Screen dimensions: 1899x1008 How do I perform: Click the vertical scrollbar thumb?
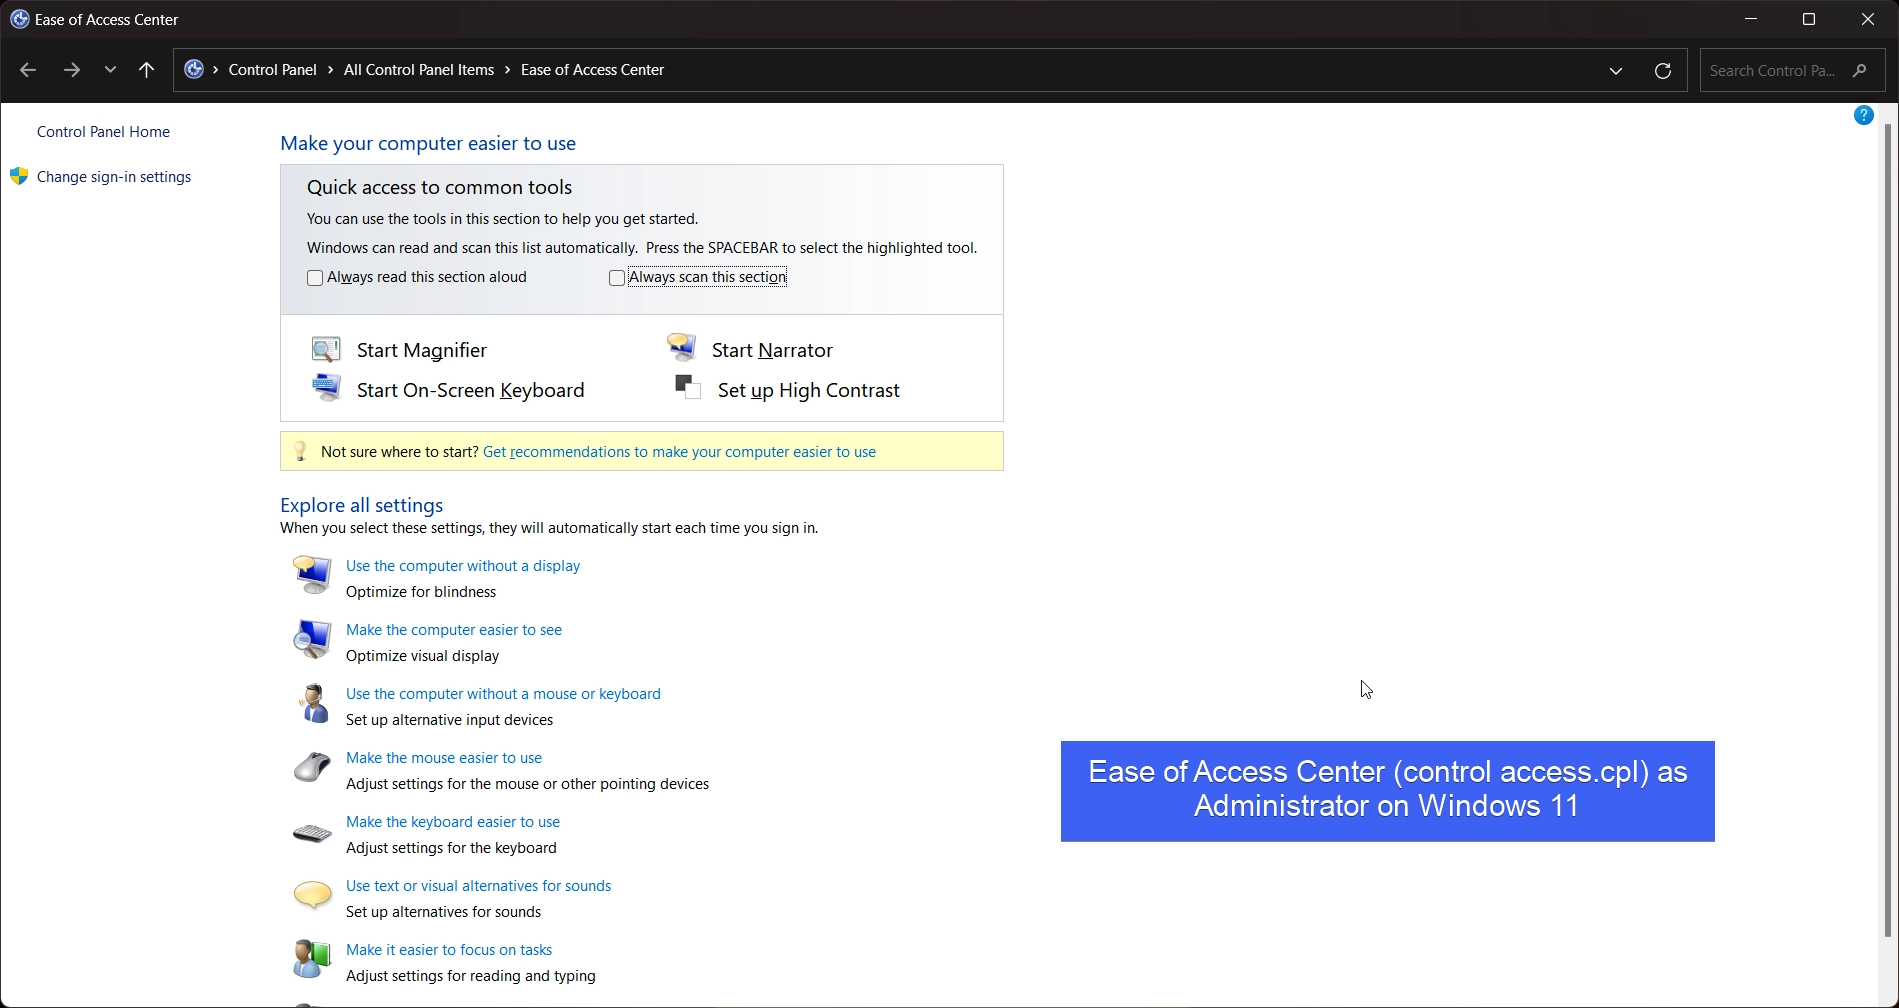coord(1888,530)
